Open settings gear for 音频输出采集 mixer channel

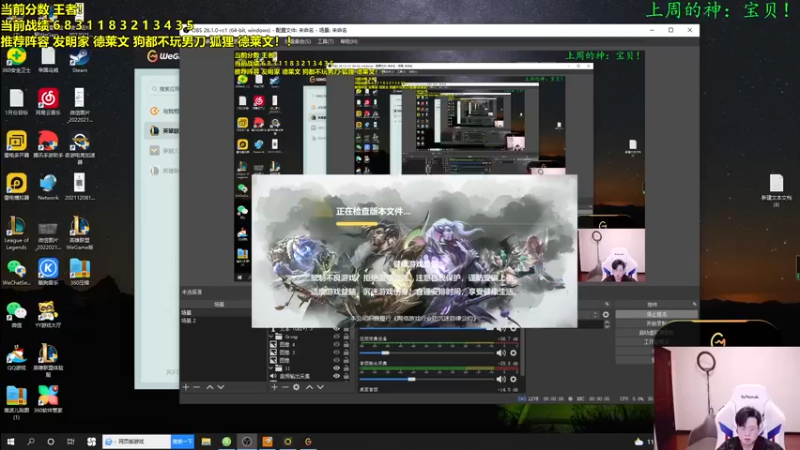pyautogui.click(x=513, y=379)
